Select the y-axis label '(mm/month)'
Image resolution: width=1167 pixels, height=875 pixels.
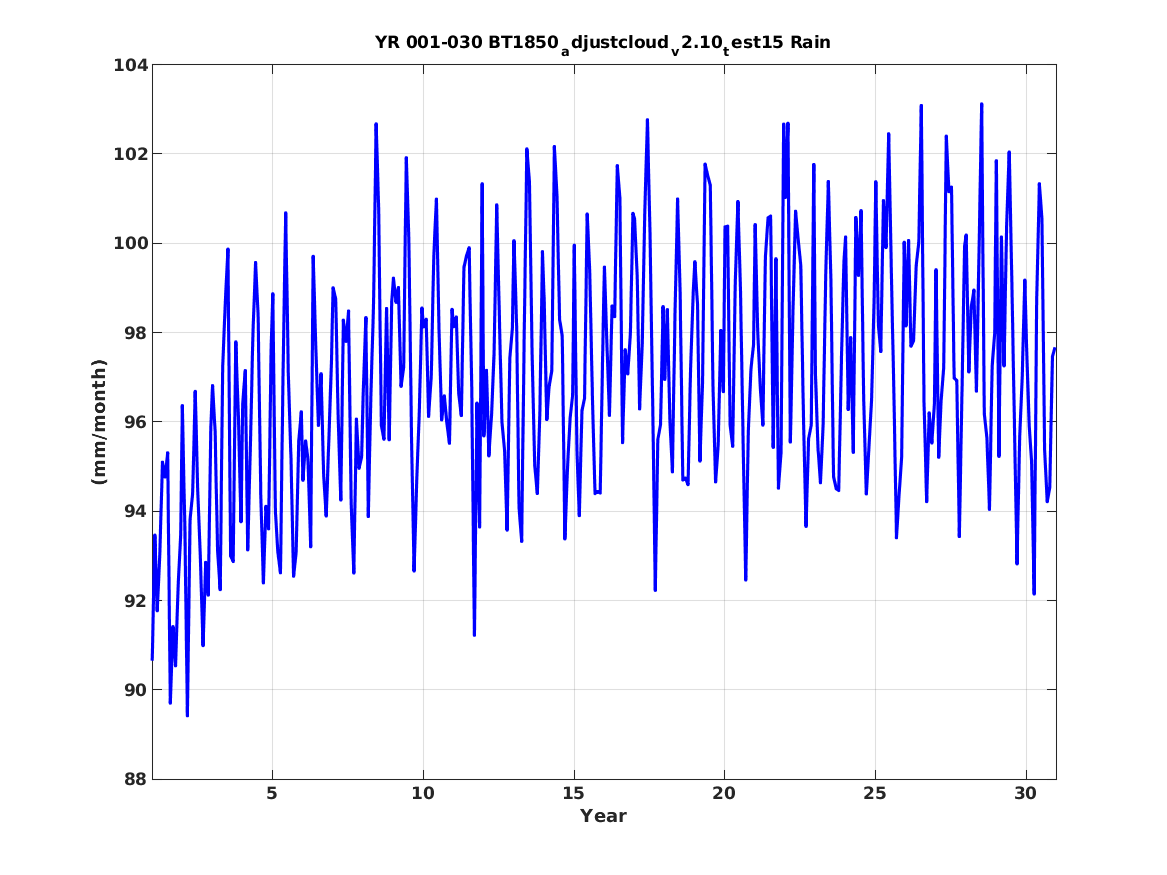coord(100,422)
